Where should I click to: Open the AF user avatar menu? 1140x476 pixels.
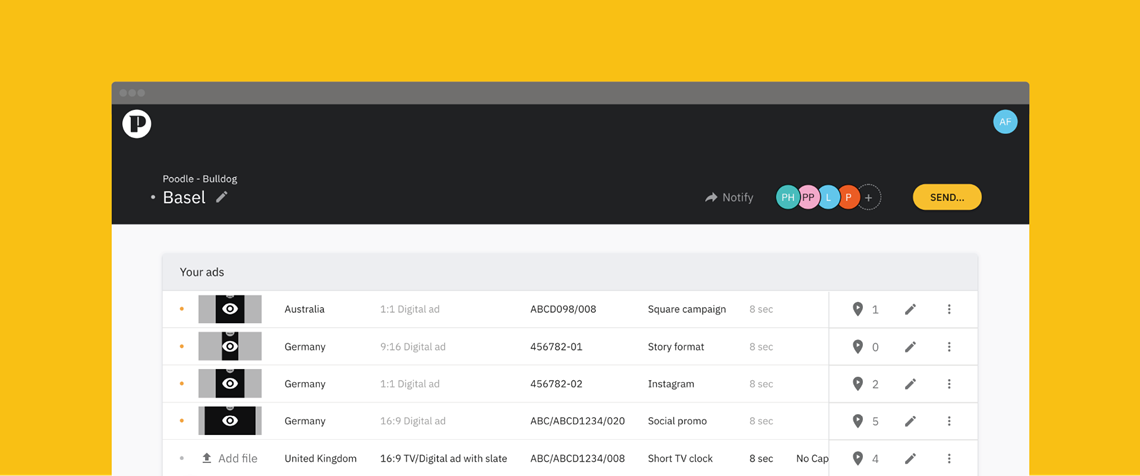tap(1005, 122)
